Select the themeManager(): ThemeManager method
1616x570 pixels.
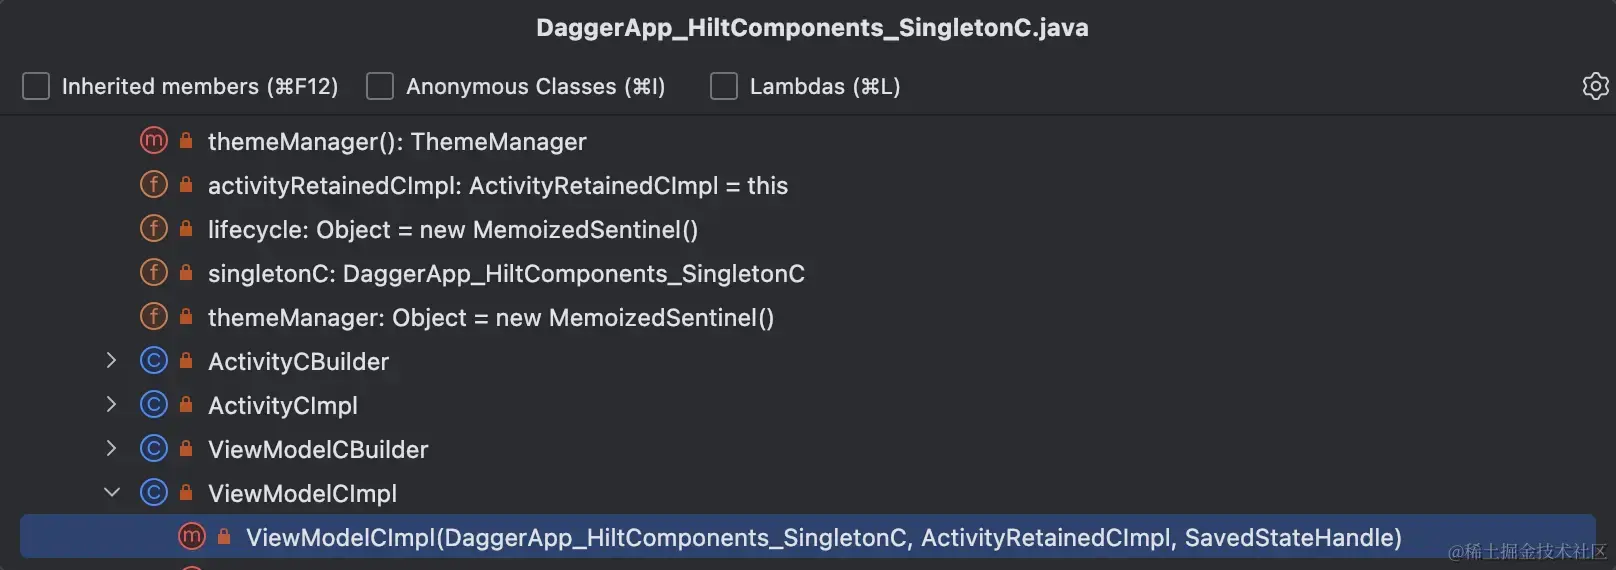[x=397, y=142]
